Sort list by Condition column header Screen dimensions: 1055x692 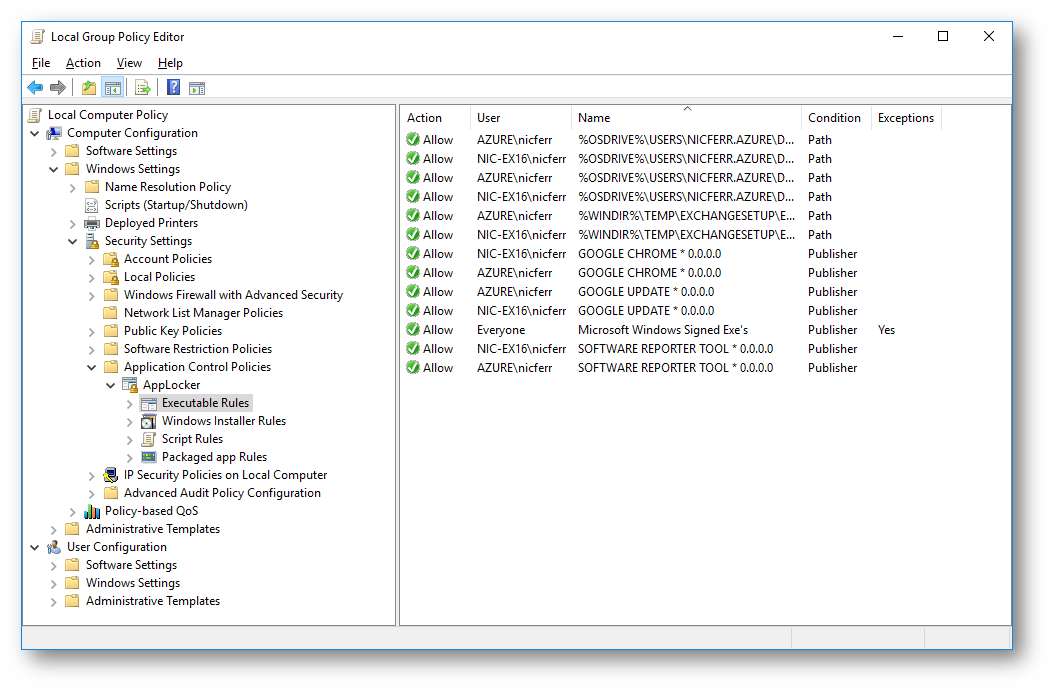click(x=834, y=118)
